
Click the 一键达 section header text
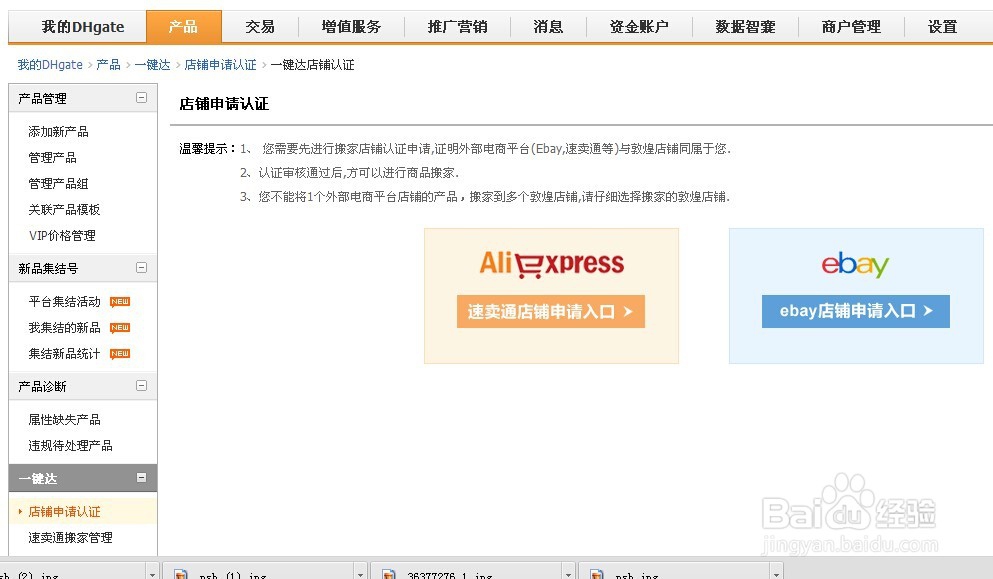point(38,479)
